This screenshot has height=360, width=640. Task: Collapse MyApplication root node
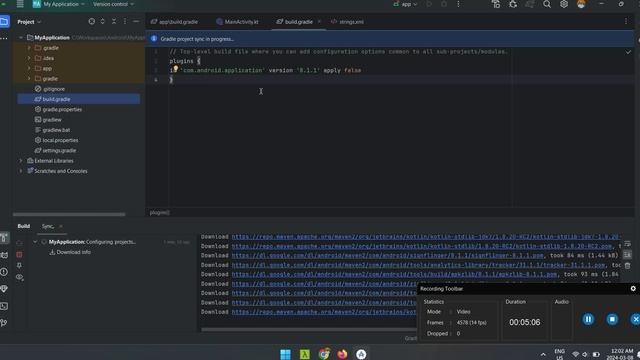(x=21, y=38)
